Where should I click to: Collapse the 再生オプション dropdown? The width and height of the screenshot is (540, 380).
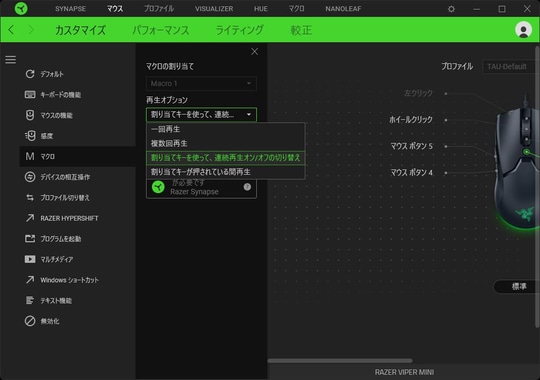pyautogui.click(x=201, y=114)
